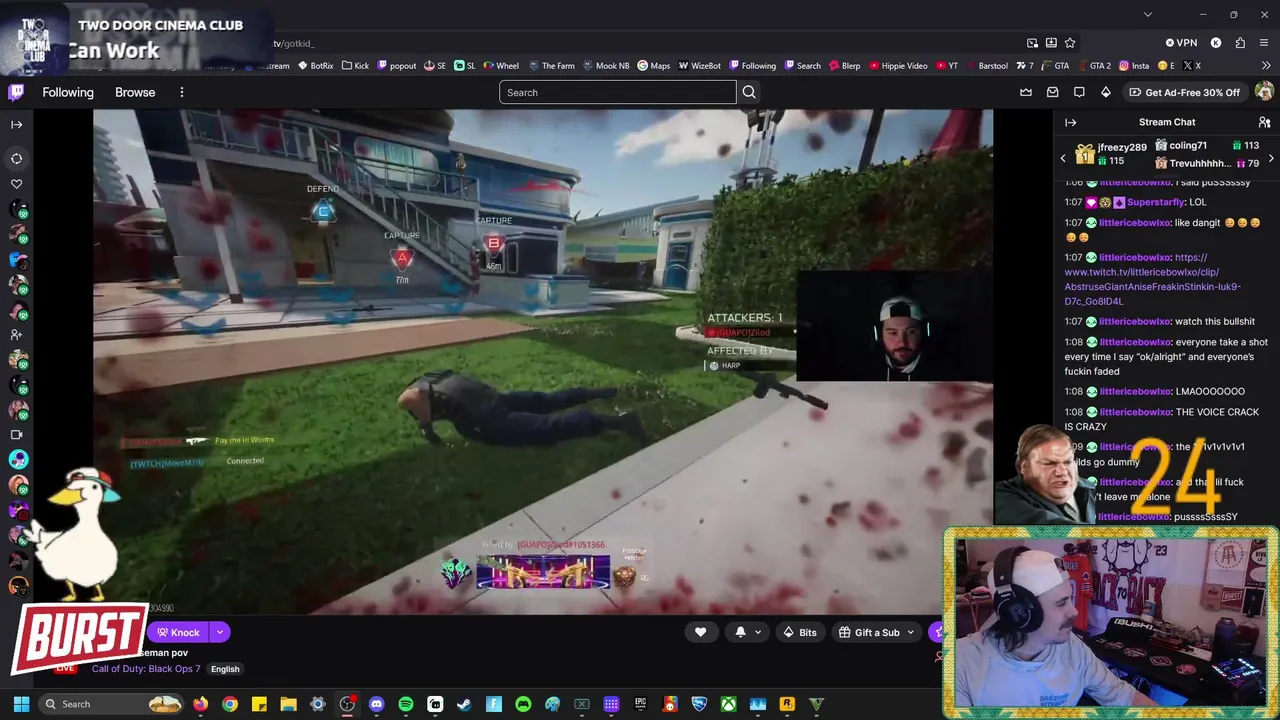Open Discord from the taskbar

pos(376,704)
